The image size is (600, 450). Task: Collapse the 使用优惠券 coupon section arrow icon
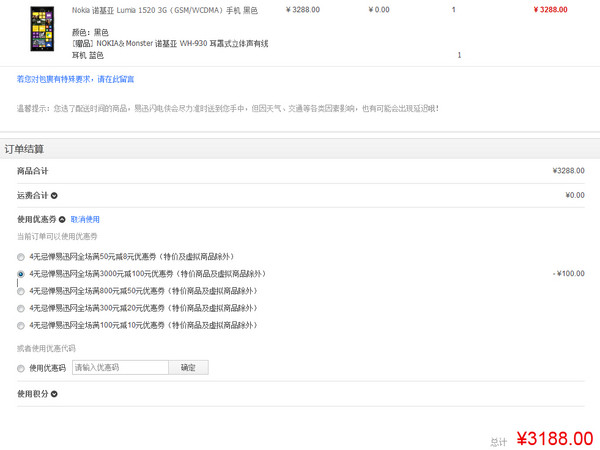(62, 220)
